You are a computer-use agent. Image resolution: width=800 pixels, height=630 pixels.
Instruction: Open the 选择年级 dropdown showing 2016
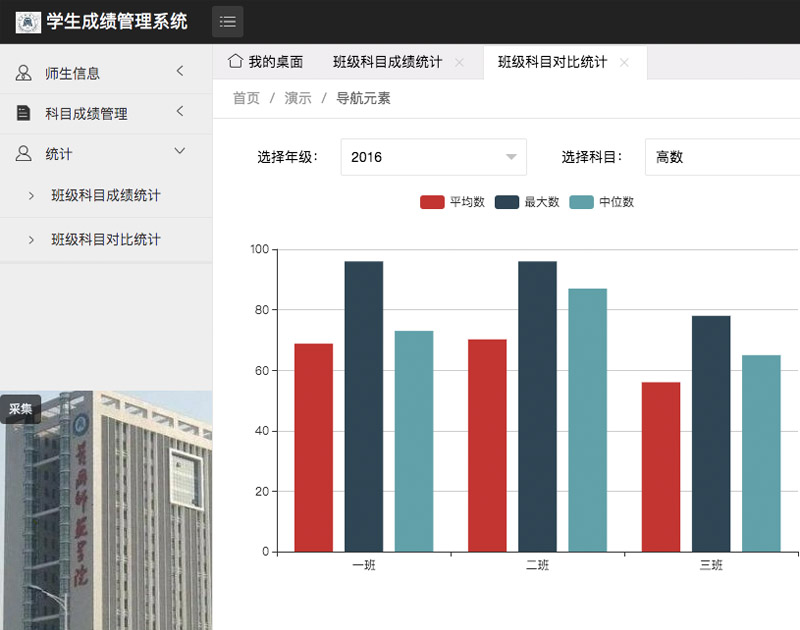[434, 157]
